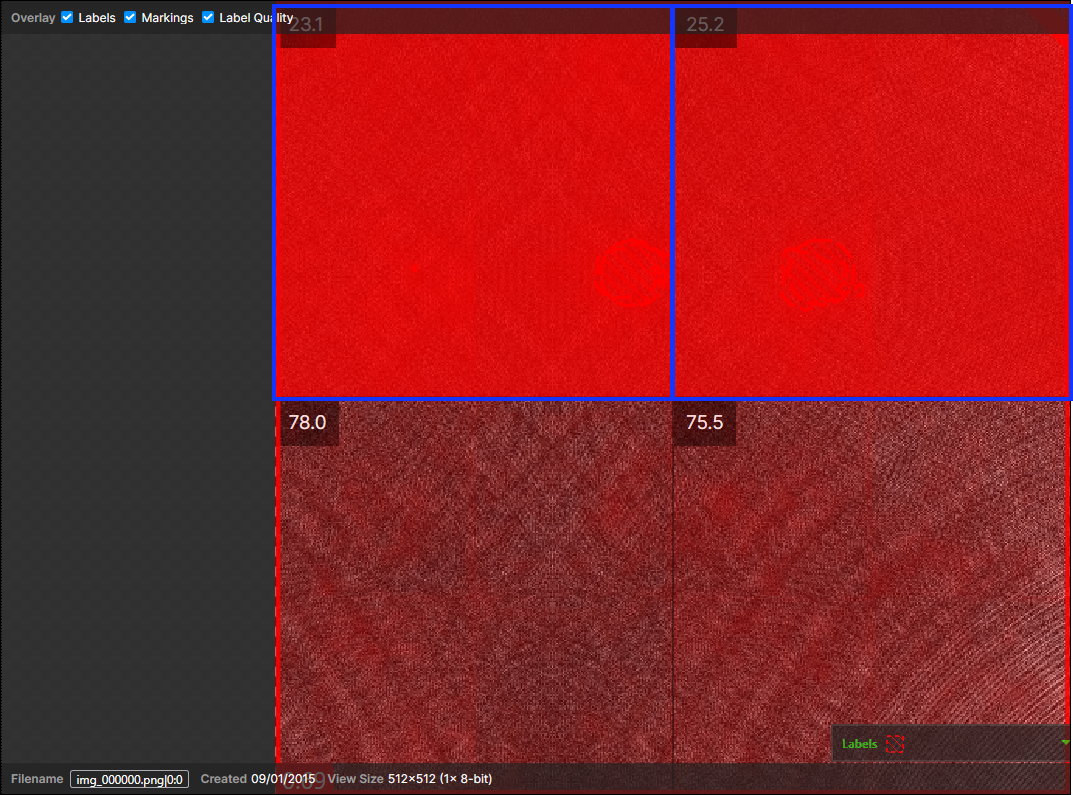This screenshot has width=1073, height=795.
Task: Click the circular marking in the 23.1 tile
Action: pos(628,273)
